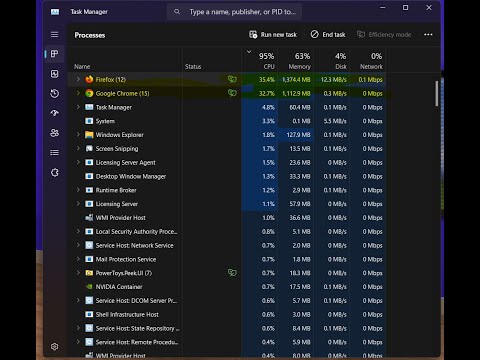Open the three-dot more options menu
The height and width of the screenshot is (360, 480).
pos(428,35)
